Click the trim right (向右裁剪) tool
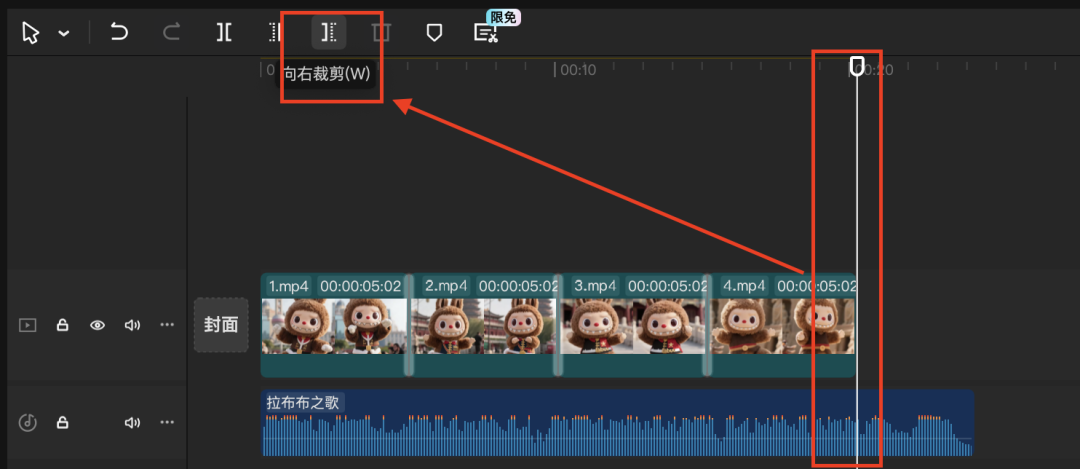The height and width of the screenshot is (469, 1080). click(x=328, y=33)
